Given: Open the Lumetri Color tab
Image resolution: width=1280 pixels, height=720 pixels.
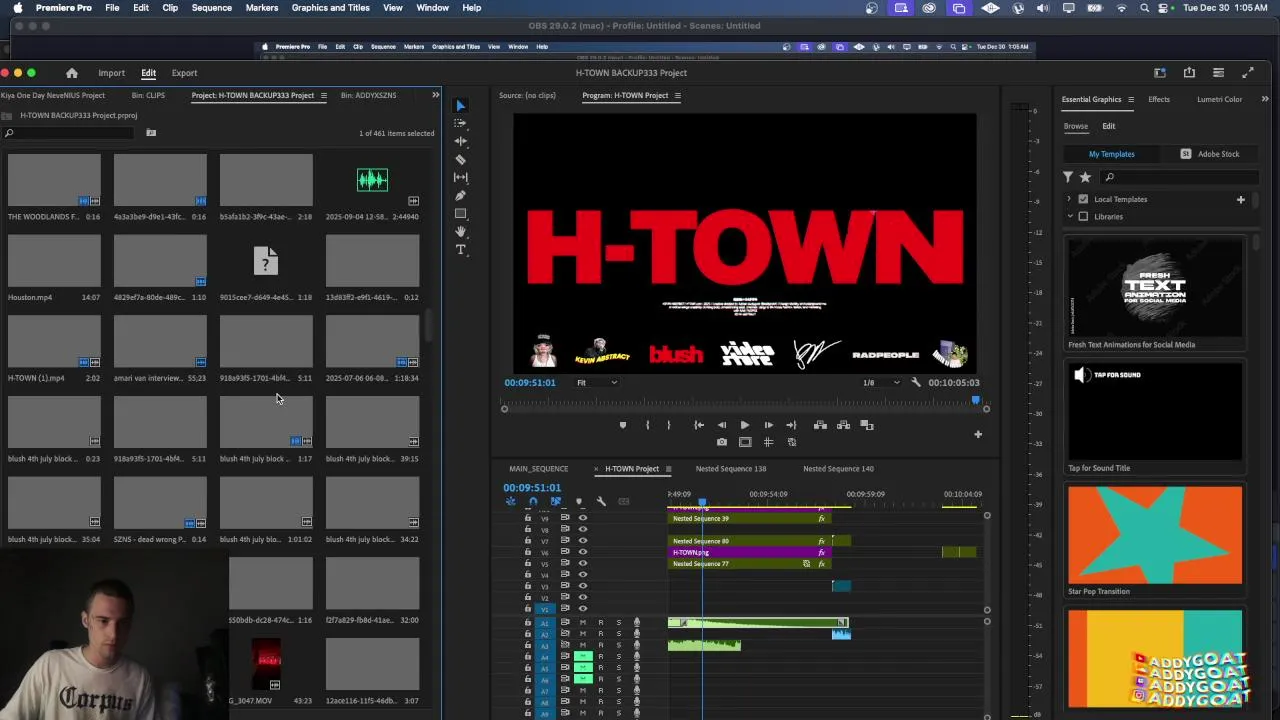Looking at the screenshot, I should 1219,99.
